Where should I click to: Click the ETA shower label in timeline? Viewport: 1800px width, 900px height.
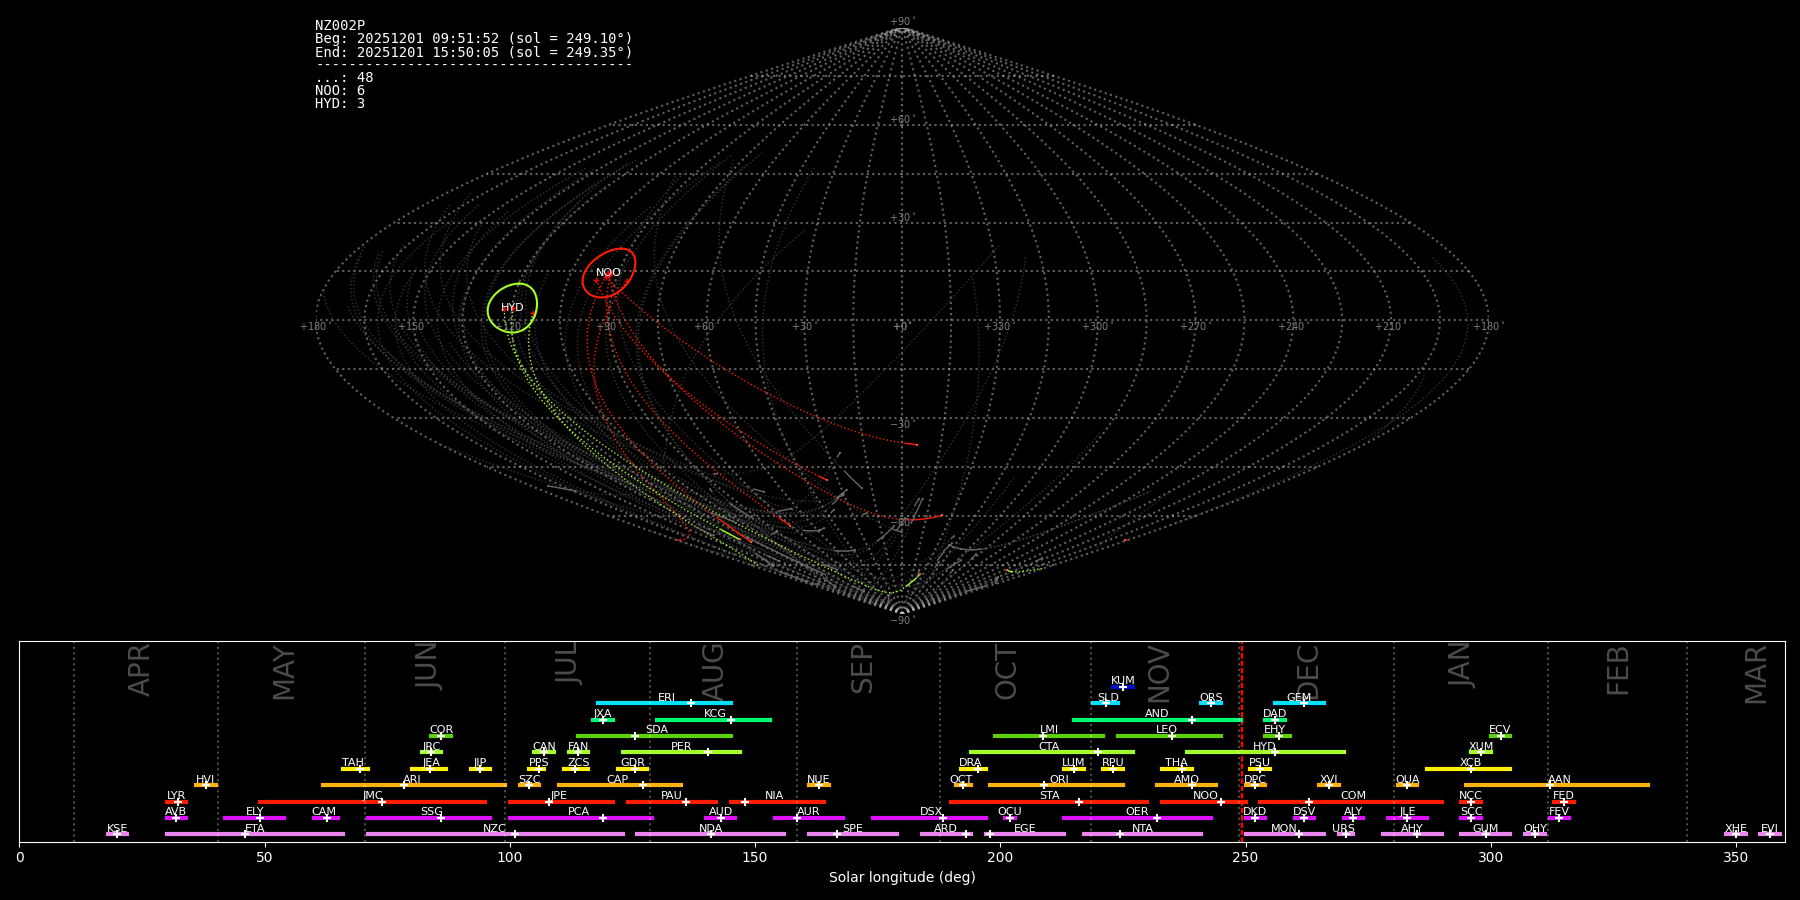click(255, 829)
